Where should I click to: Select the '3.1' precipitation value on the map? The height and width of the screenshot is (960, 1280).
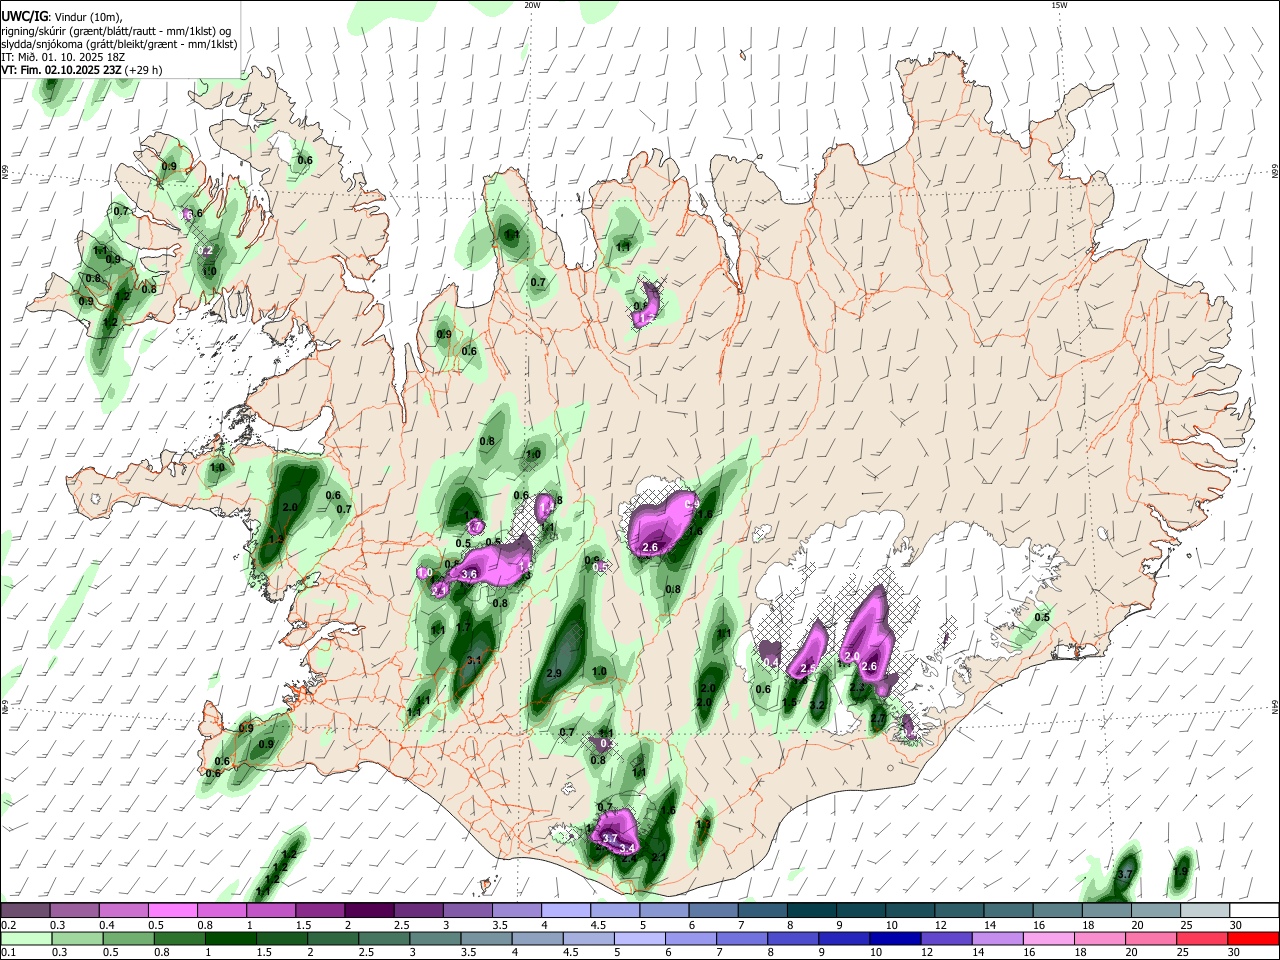(474, 660)
